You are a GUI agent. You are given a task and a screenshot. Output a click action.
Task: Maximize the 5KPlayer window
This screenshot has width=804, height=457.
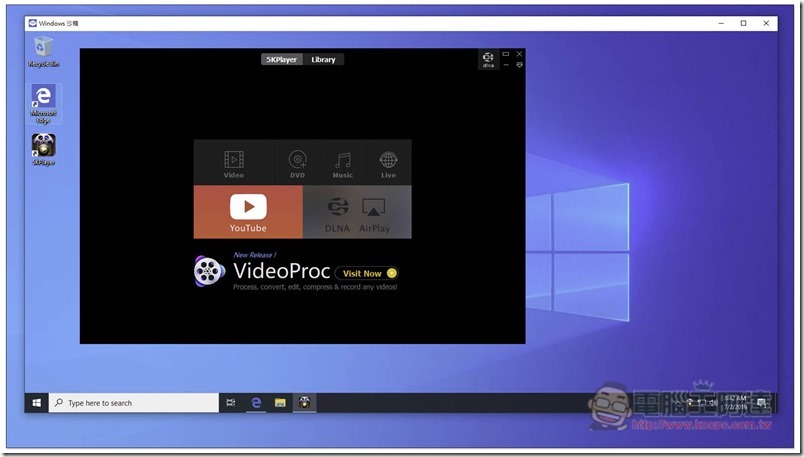tap(506, 54)
